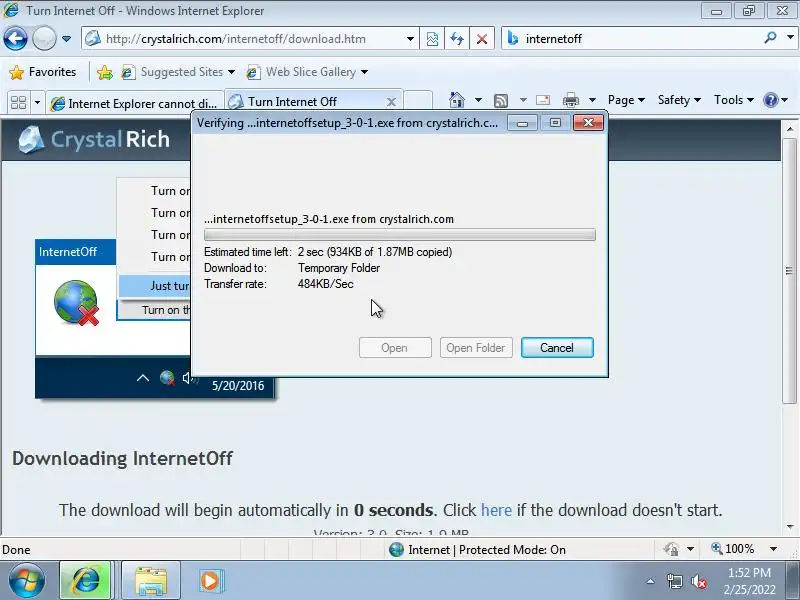Click the scrollbar down arrow

[790, 526]
